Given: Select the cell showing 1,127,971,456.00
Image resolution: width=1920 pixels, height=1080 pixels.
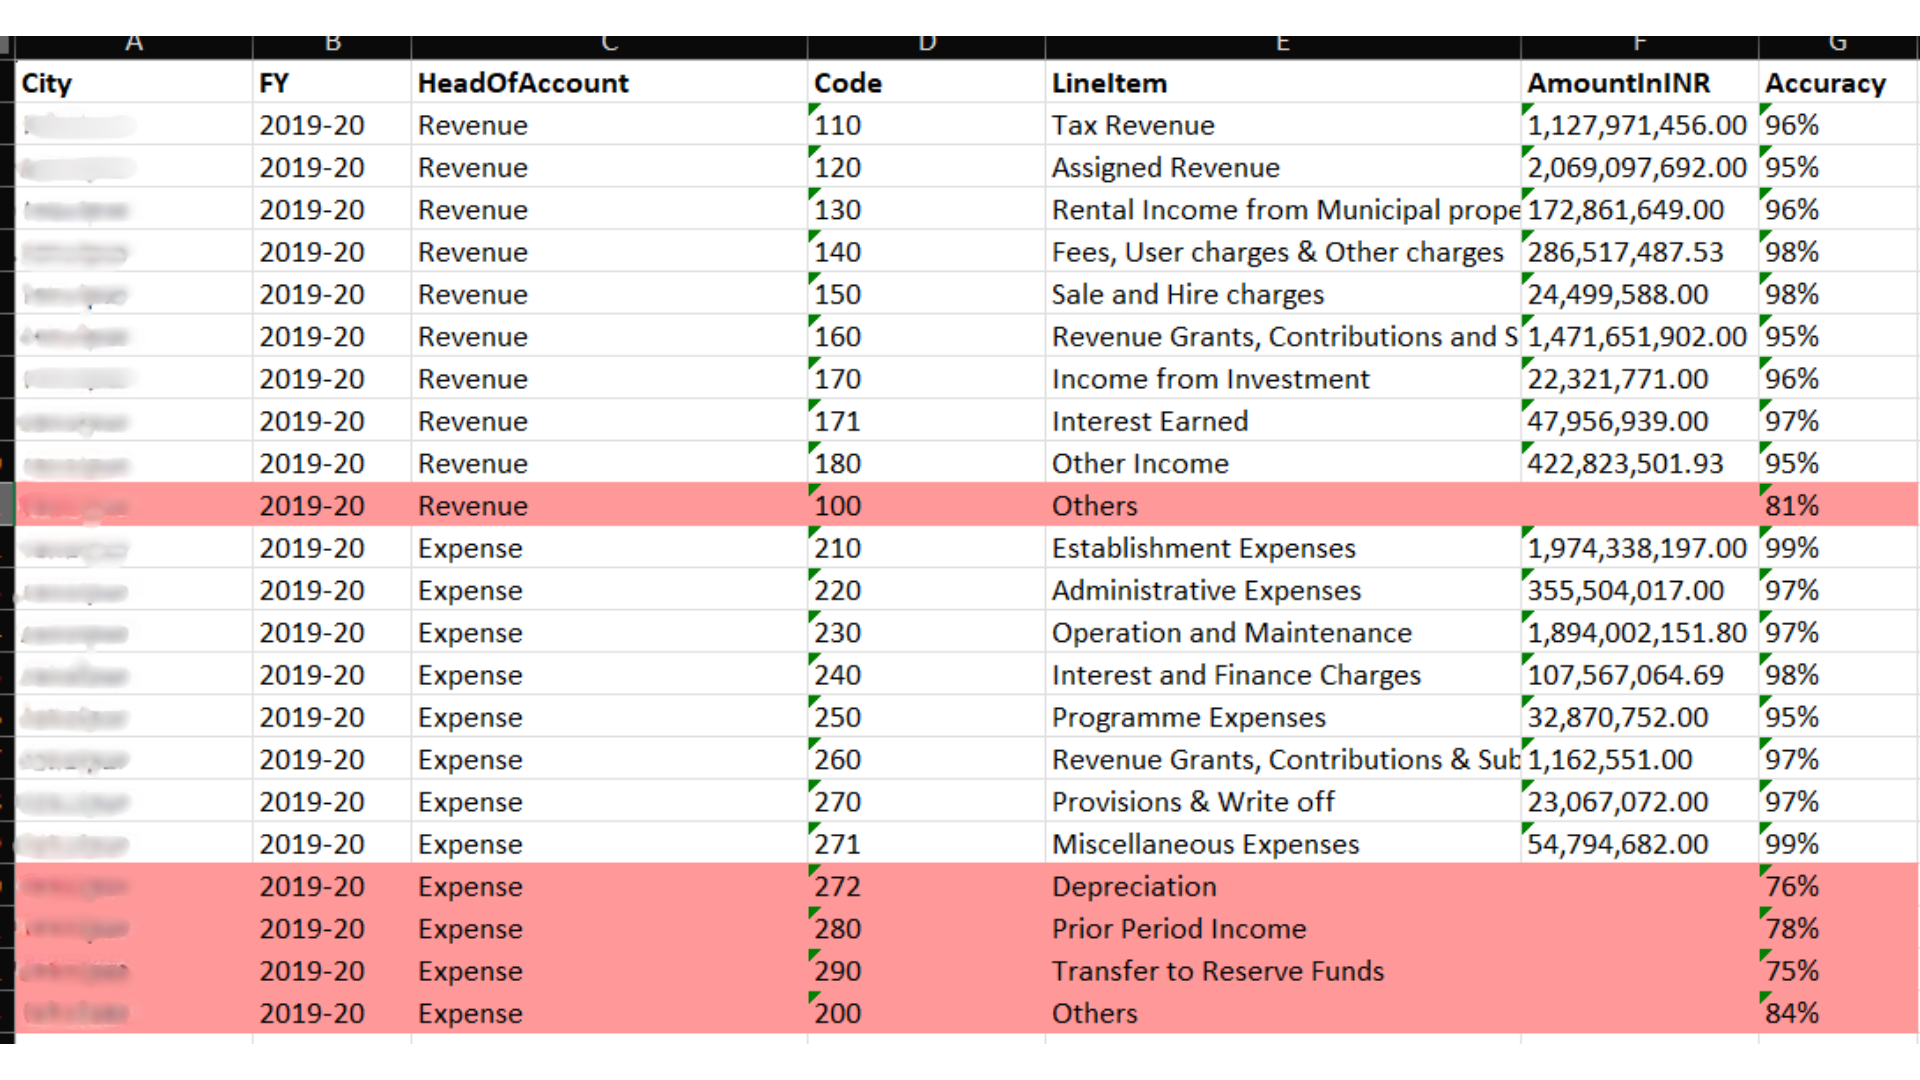Looking at the screenshot, I should [1637, 124].
